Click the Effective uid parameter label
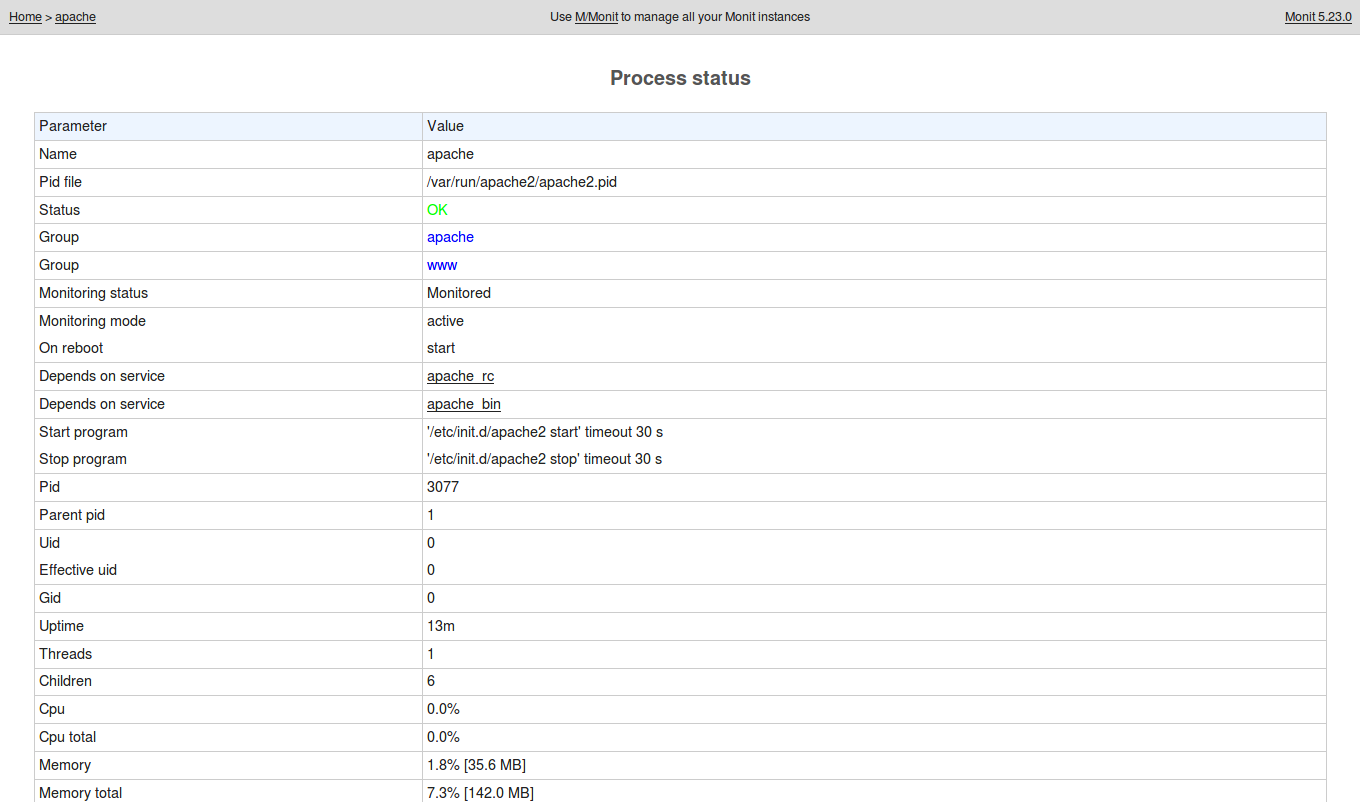Image resolution: width=1360 pixels, height=802 pixels. pos(78,570)
